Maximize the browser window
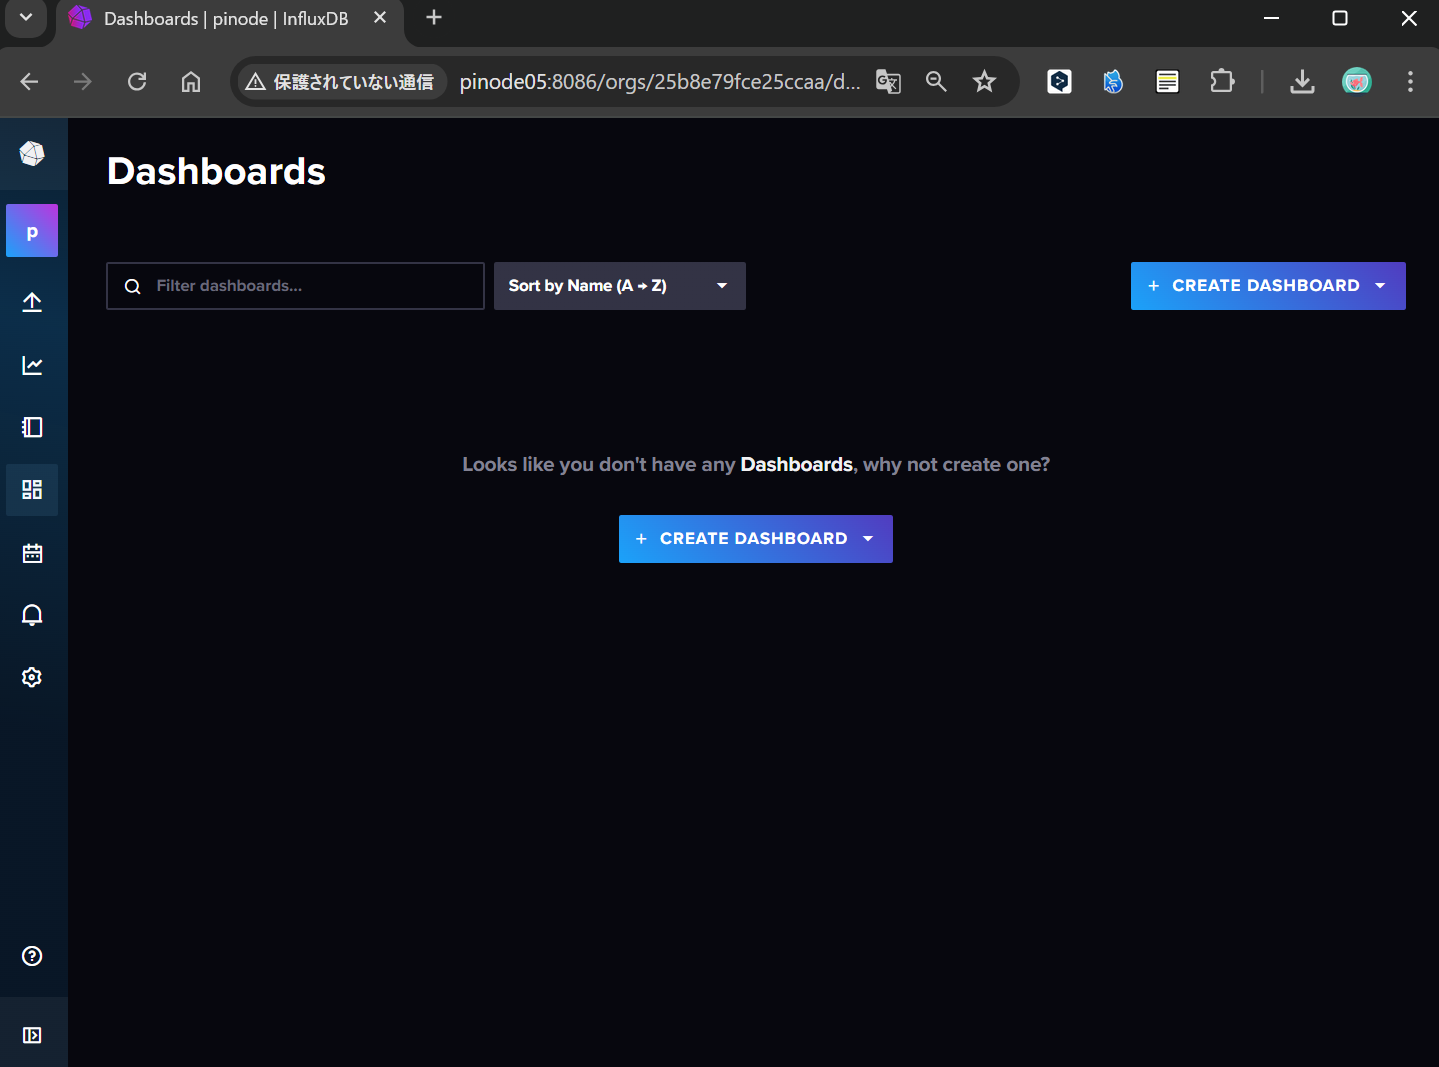 click(x=1340, y=18)
